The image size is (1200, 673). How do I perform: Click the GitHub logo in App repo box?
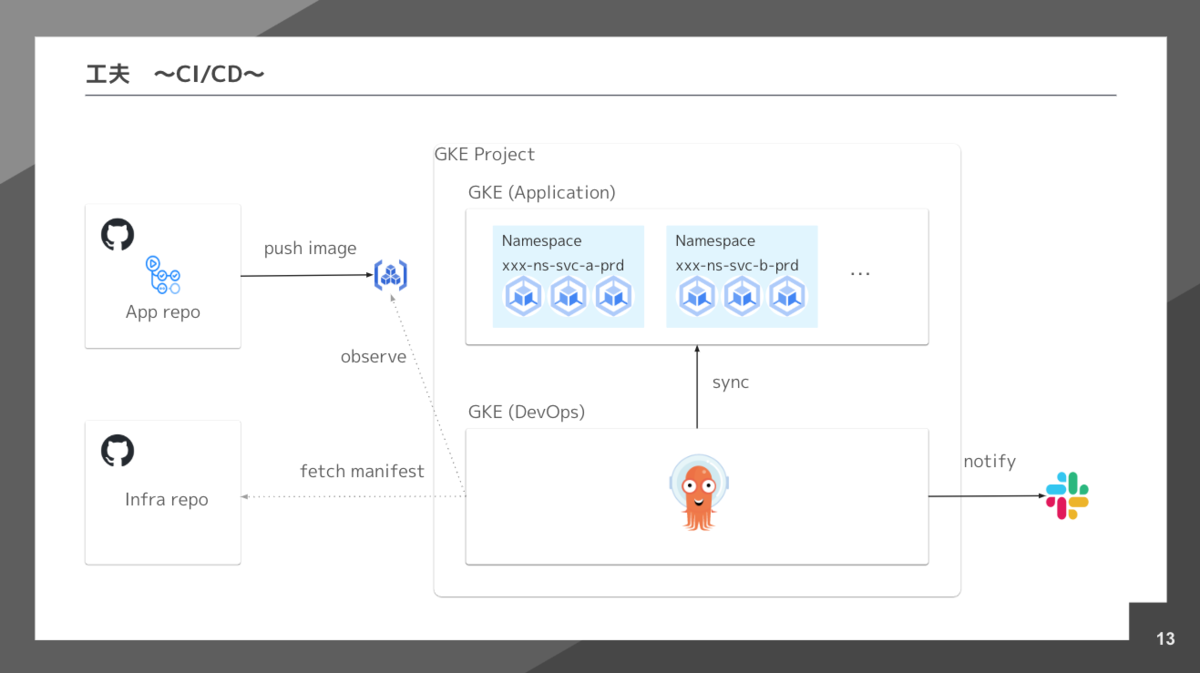point(118,235)
